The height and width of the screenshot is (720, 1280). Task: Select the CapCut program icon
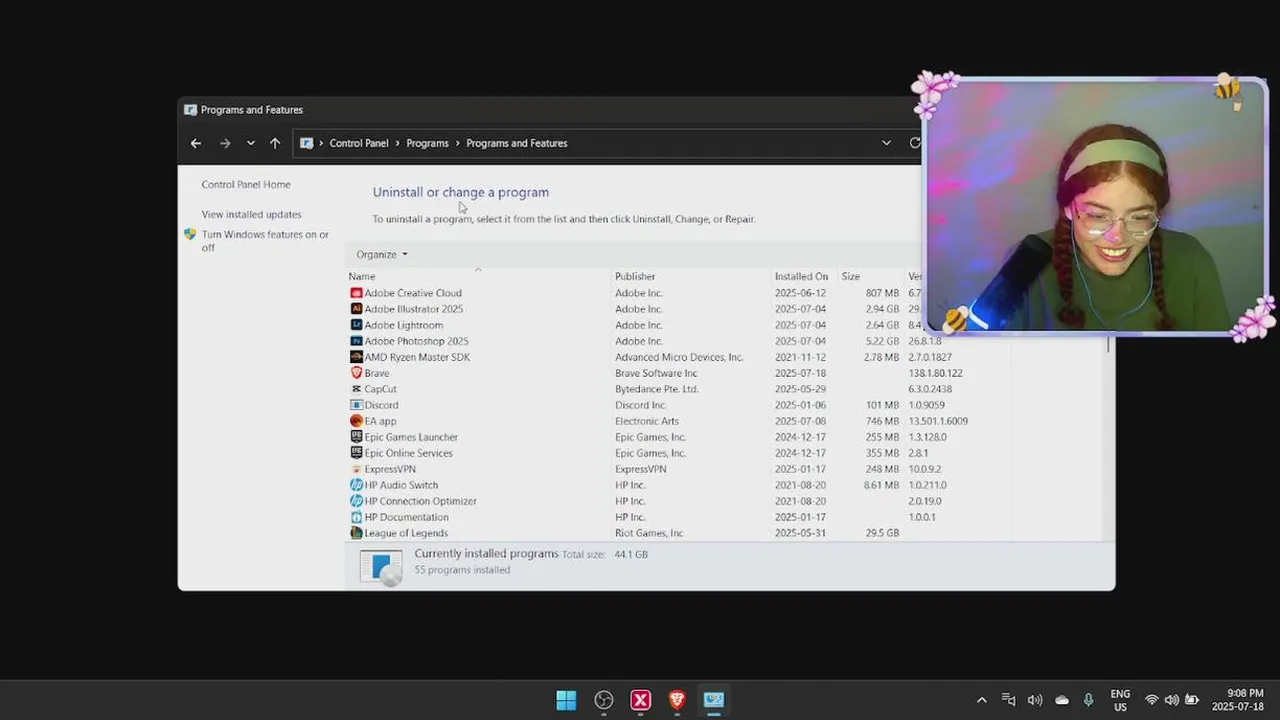click(x=356, y=389)
